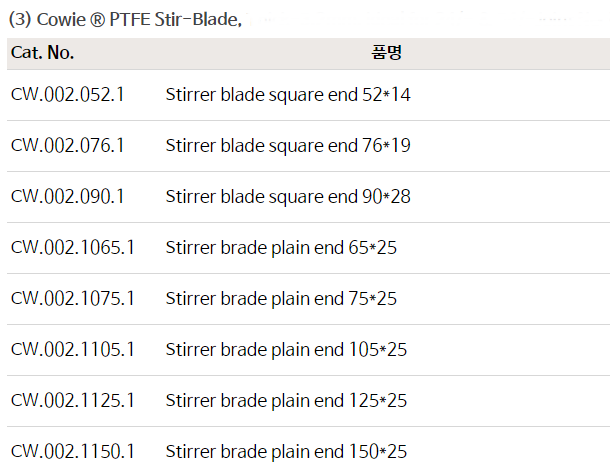Select Stirrer blade square end 76*19

pos(288,146)
